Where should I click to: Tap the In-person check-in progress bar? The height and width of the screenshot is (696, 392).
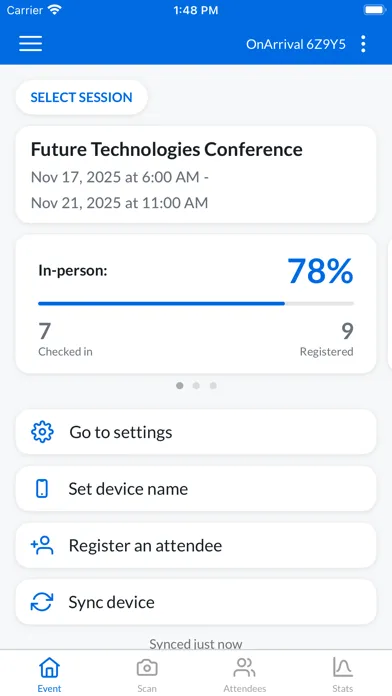[x=196, y=304]
